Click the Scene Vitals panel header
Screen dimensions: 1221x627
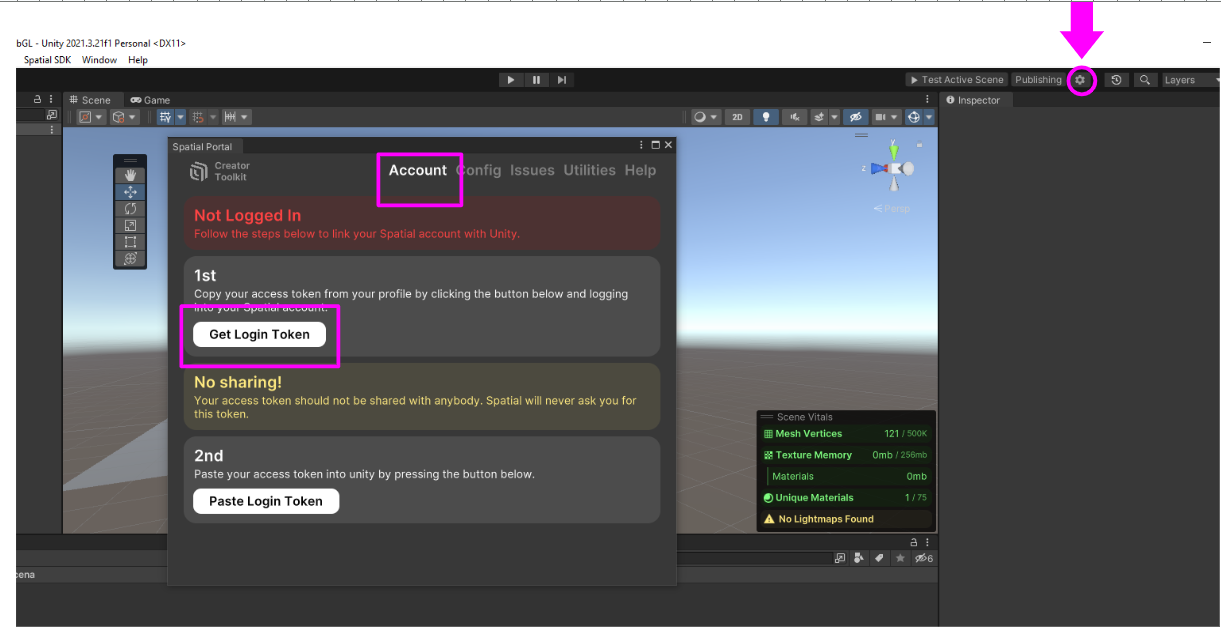(x=846, y=417)
